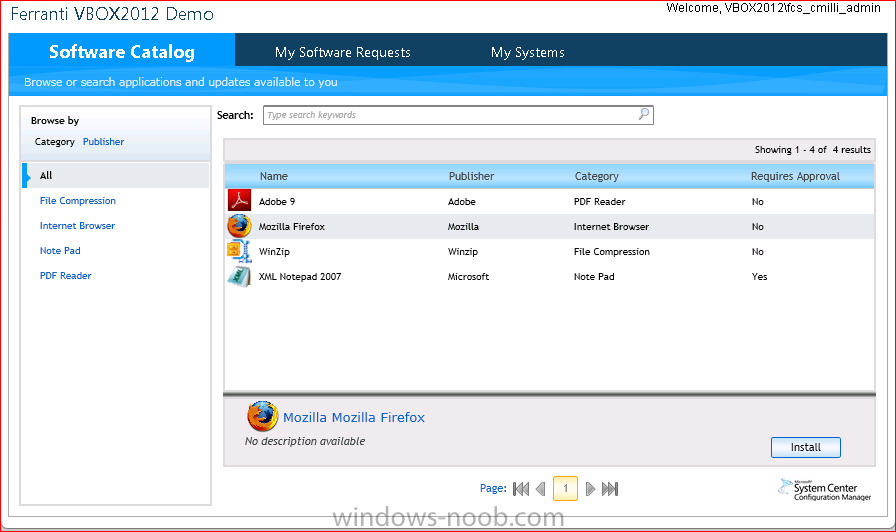
Task: Go to next page arrow
Action: (590, 489)
